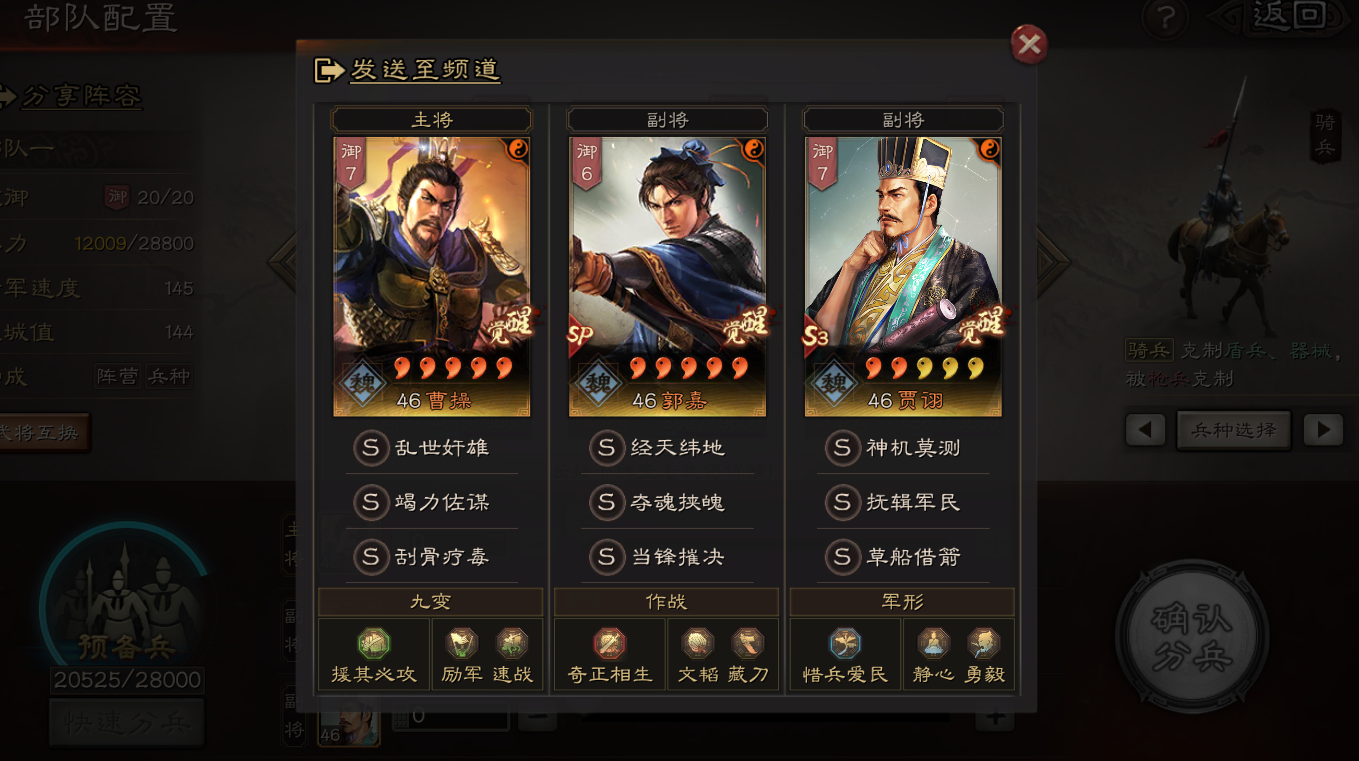Click the 惜兵爱民 tactic icon
Viewport: 1359px width, 761px height.
tap(845, 643)
